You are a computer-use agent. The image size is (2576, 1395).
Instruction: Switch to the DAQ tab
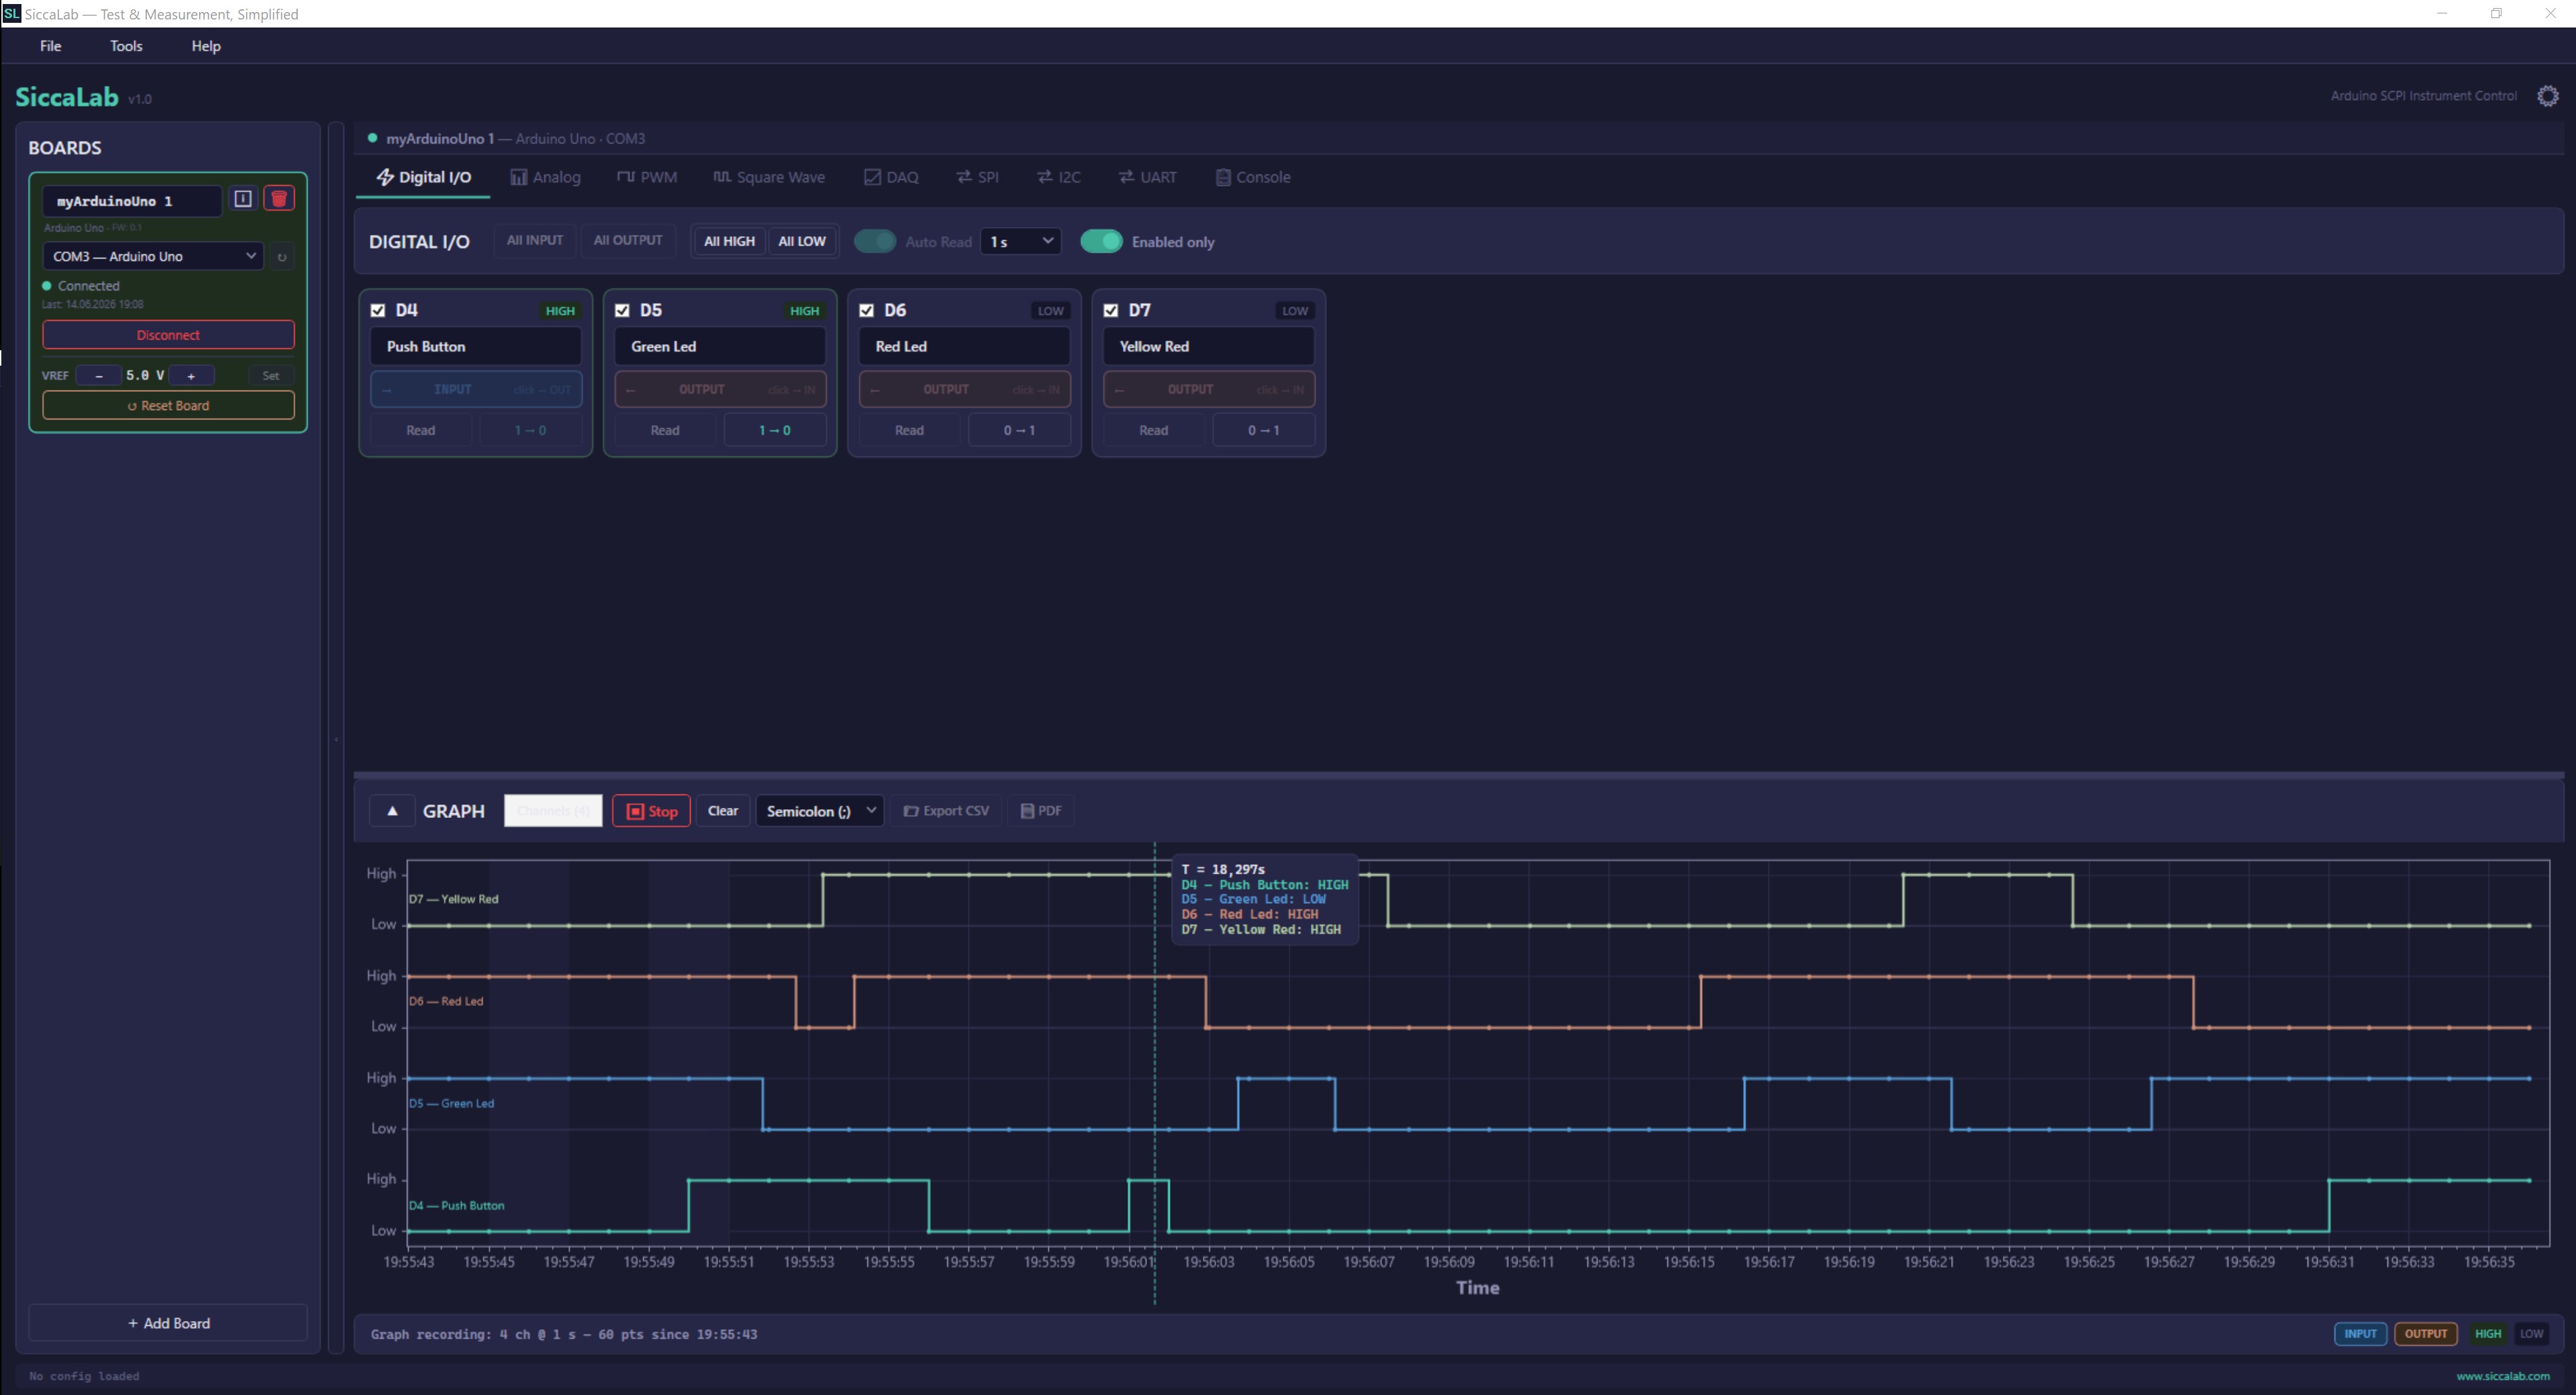pos(891,177)
